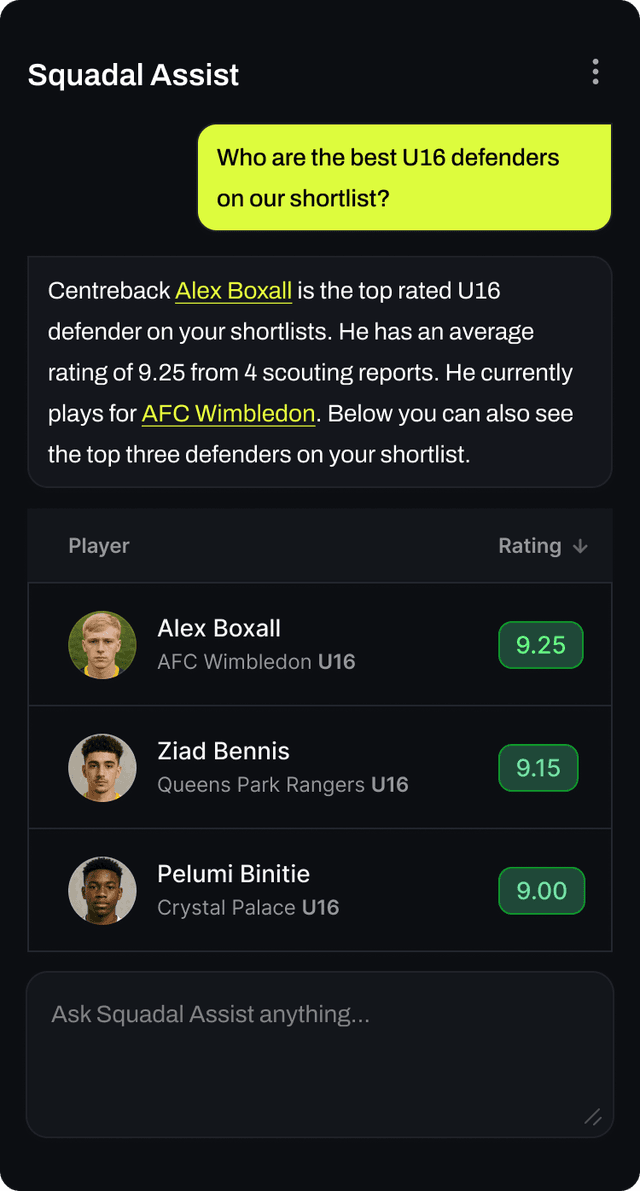The width and height of the screenshot is (640, 1191).
Task: Focus the Ask Squadal Assist input field
Action: click(319, 1053)
